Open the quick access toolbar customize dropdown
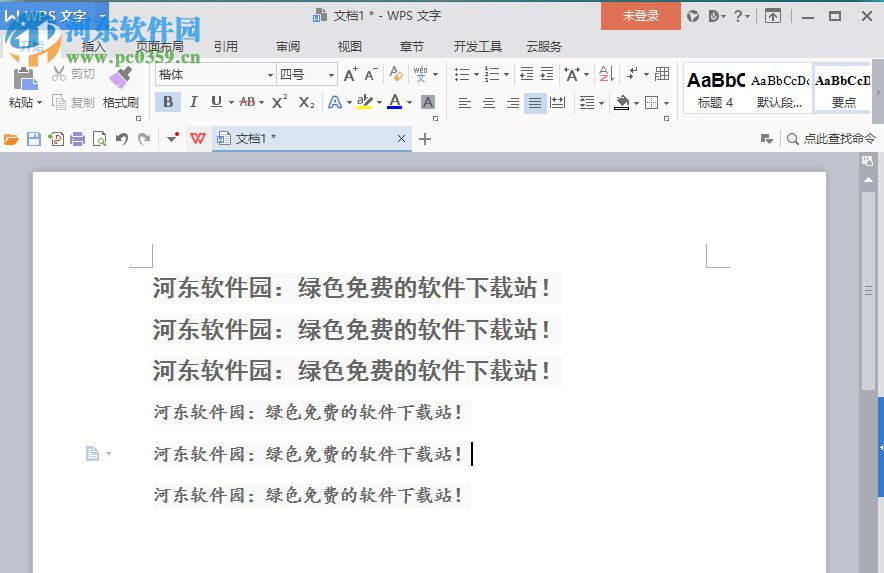884x573 pixels. (173, 138)
